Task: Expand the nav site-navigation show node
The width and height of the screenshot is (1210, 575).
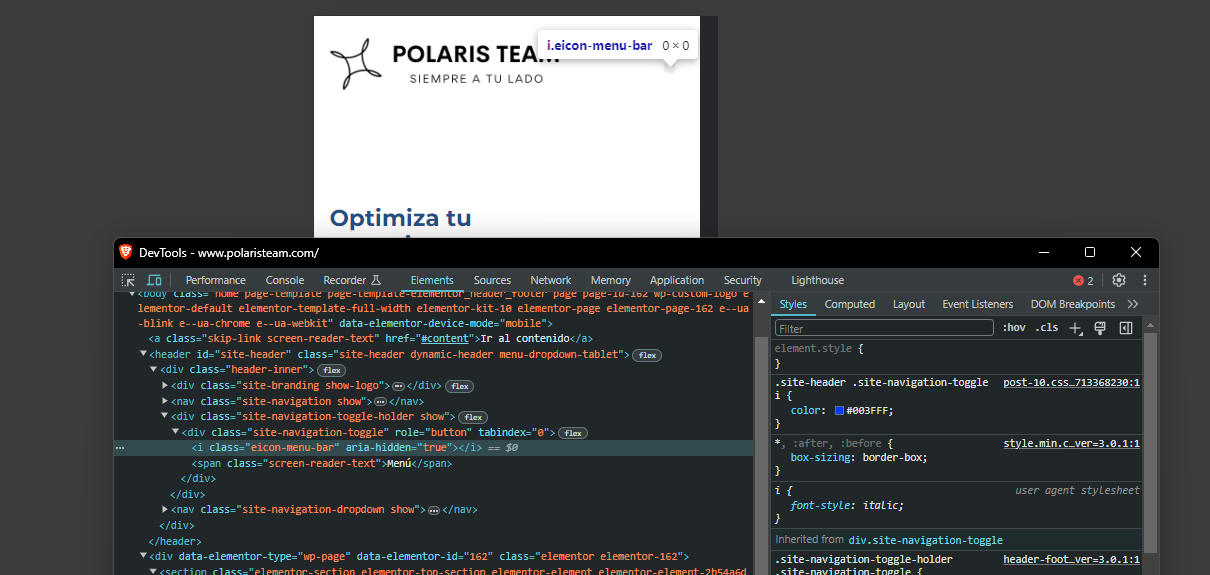Action: coord(165,401)
